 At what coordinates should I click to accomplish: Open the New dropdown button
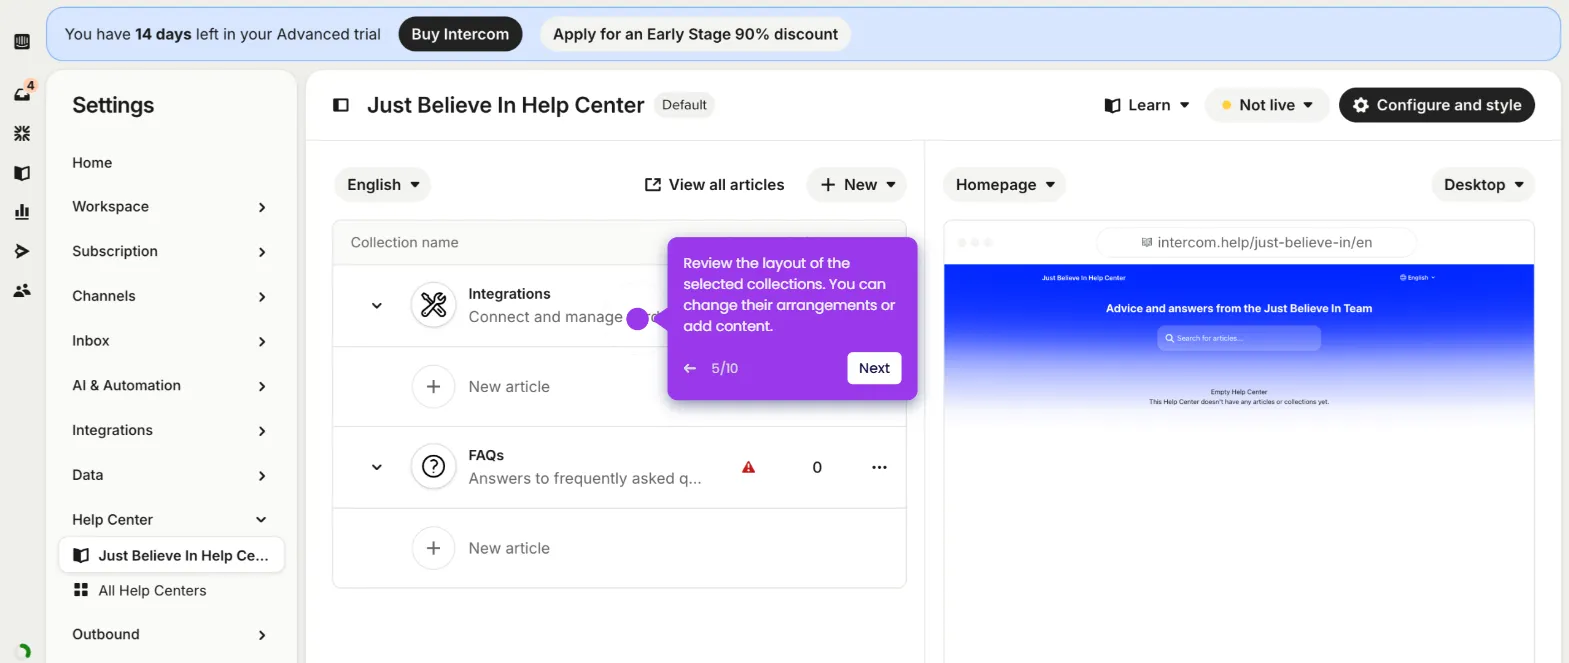pos(857,185)
